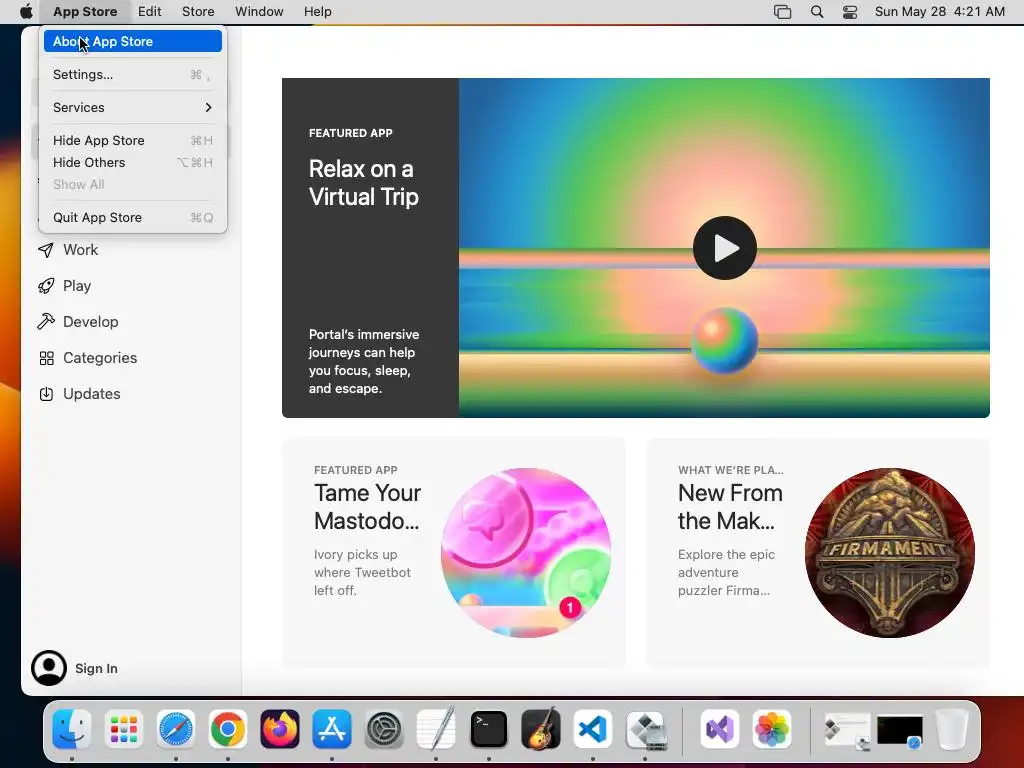Open the Store menu
The width and height of the screenshot is (1024, 768).
pyautogui.click(x=198, y=12)
